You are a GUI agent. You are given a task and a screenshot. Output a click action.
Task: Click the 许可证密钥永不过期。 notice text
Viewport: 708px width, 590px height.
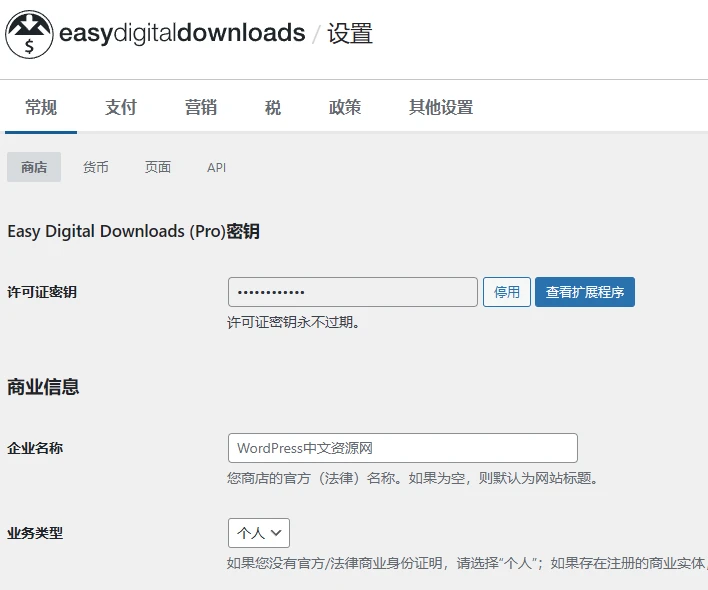click(293, 322)
